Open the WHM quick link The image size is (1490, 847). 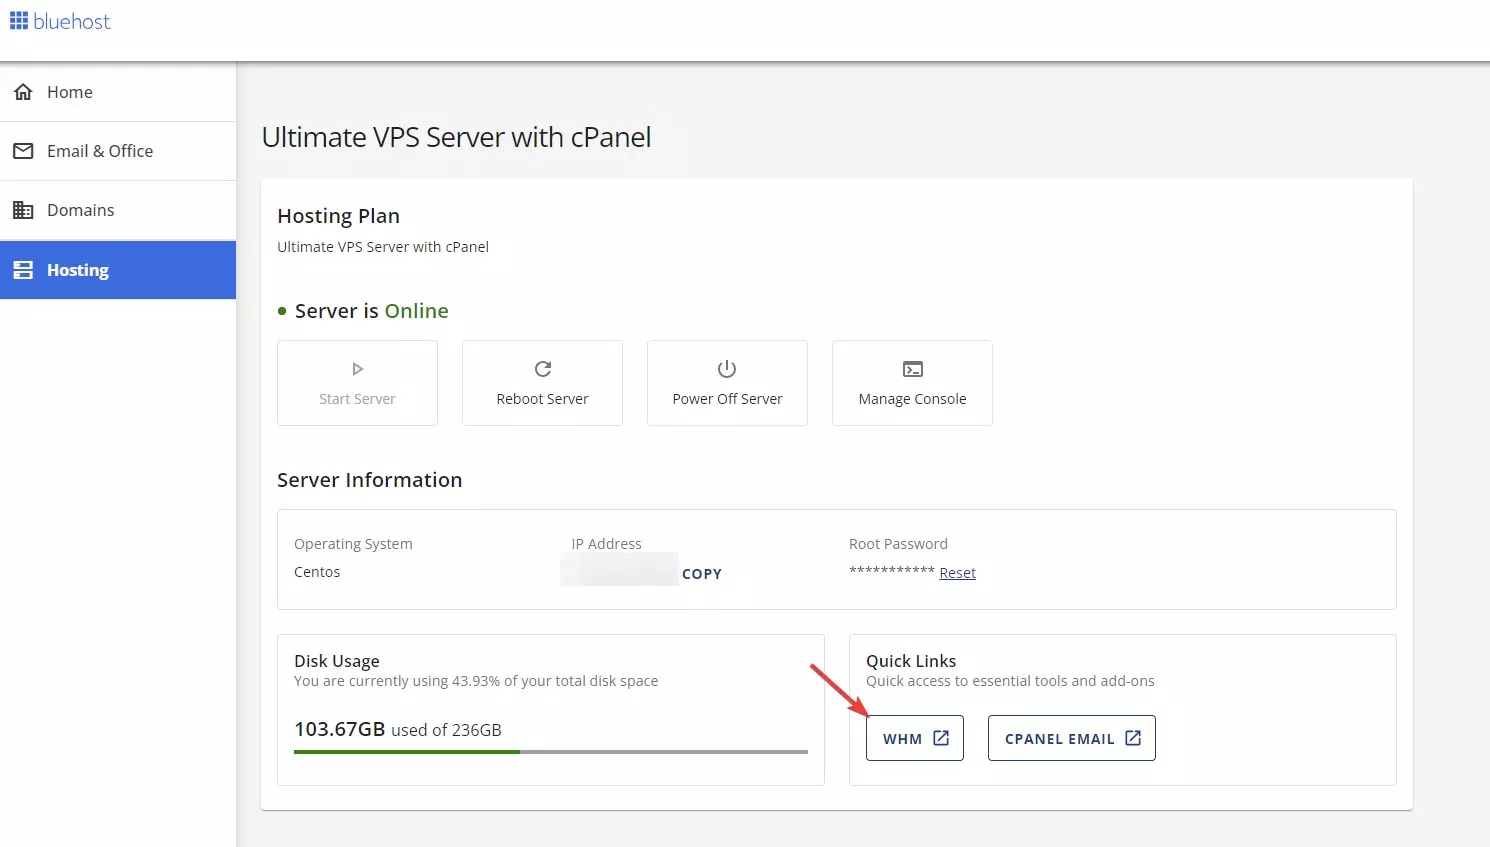coord(915,738)
